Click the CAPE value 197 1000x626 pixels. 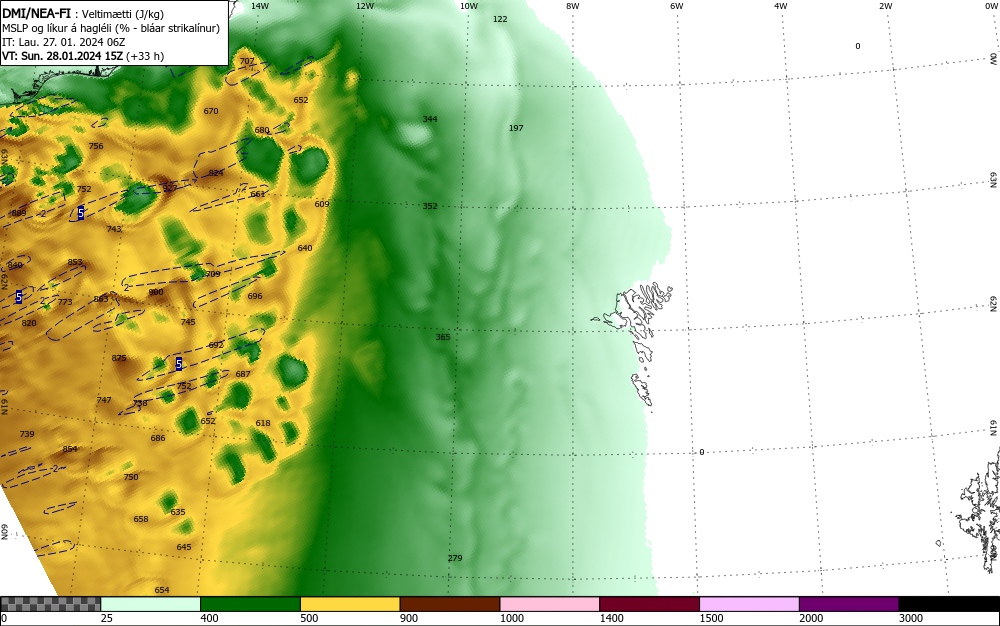[x=516, y=128]
